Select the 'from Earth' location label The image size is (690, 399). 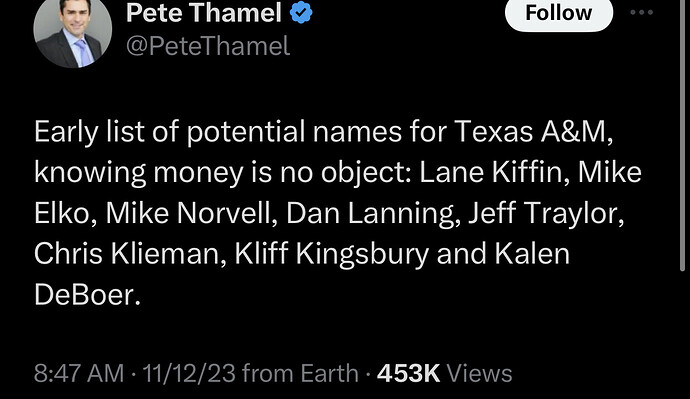[x=301, y=373]
